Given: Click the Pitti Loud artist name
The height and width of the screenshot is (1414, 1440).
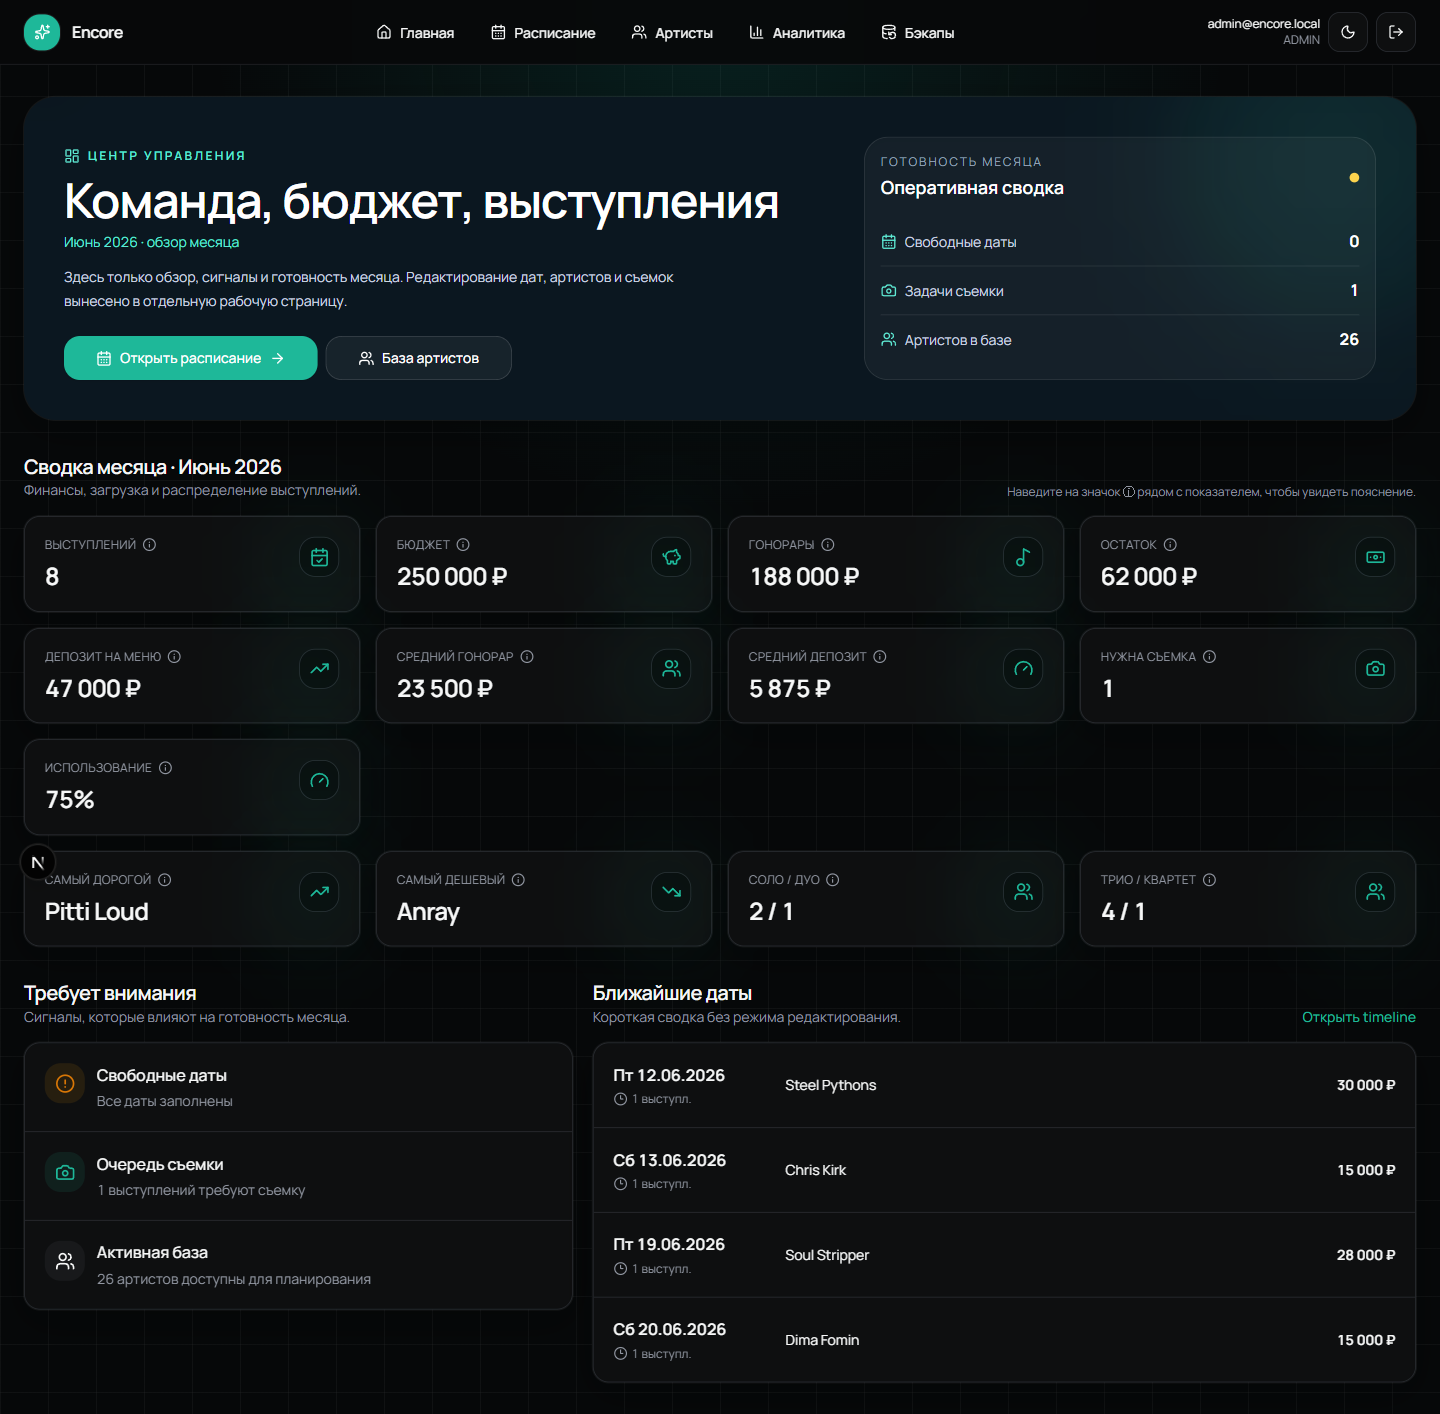Looking at the screenshot, I should click(97, 912).
